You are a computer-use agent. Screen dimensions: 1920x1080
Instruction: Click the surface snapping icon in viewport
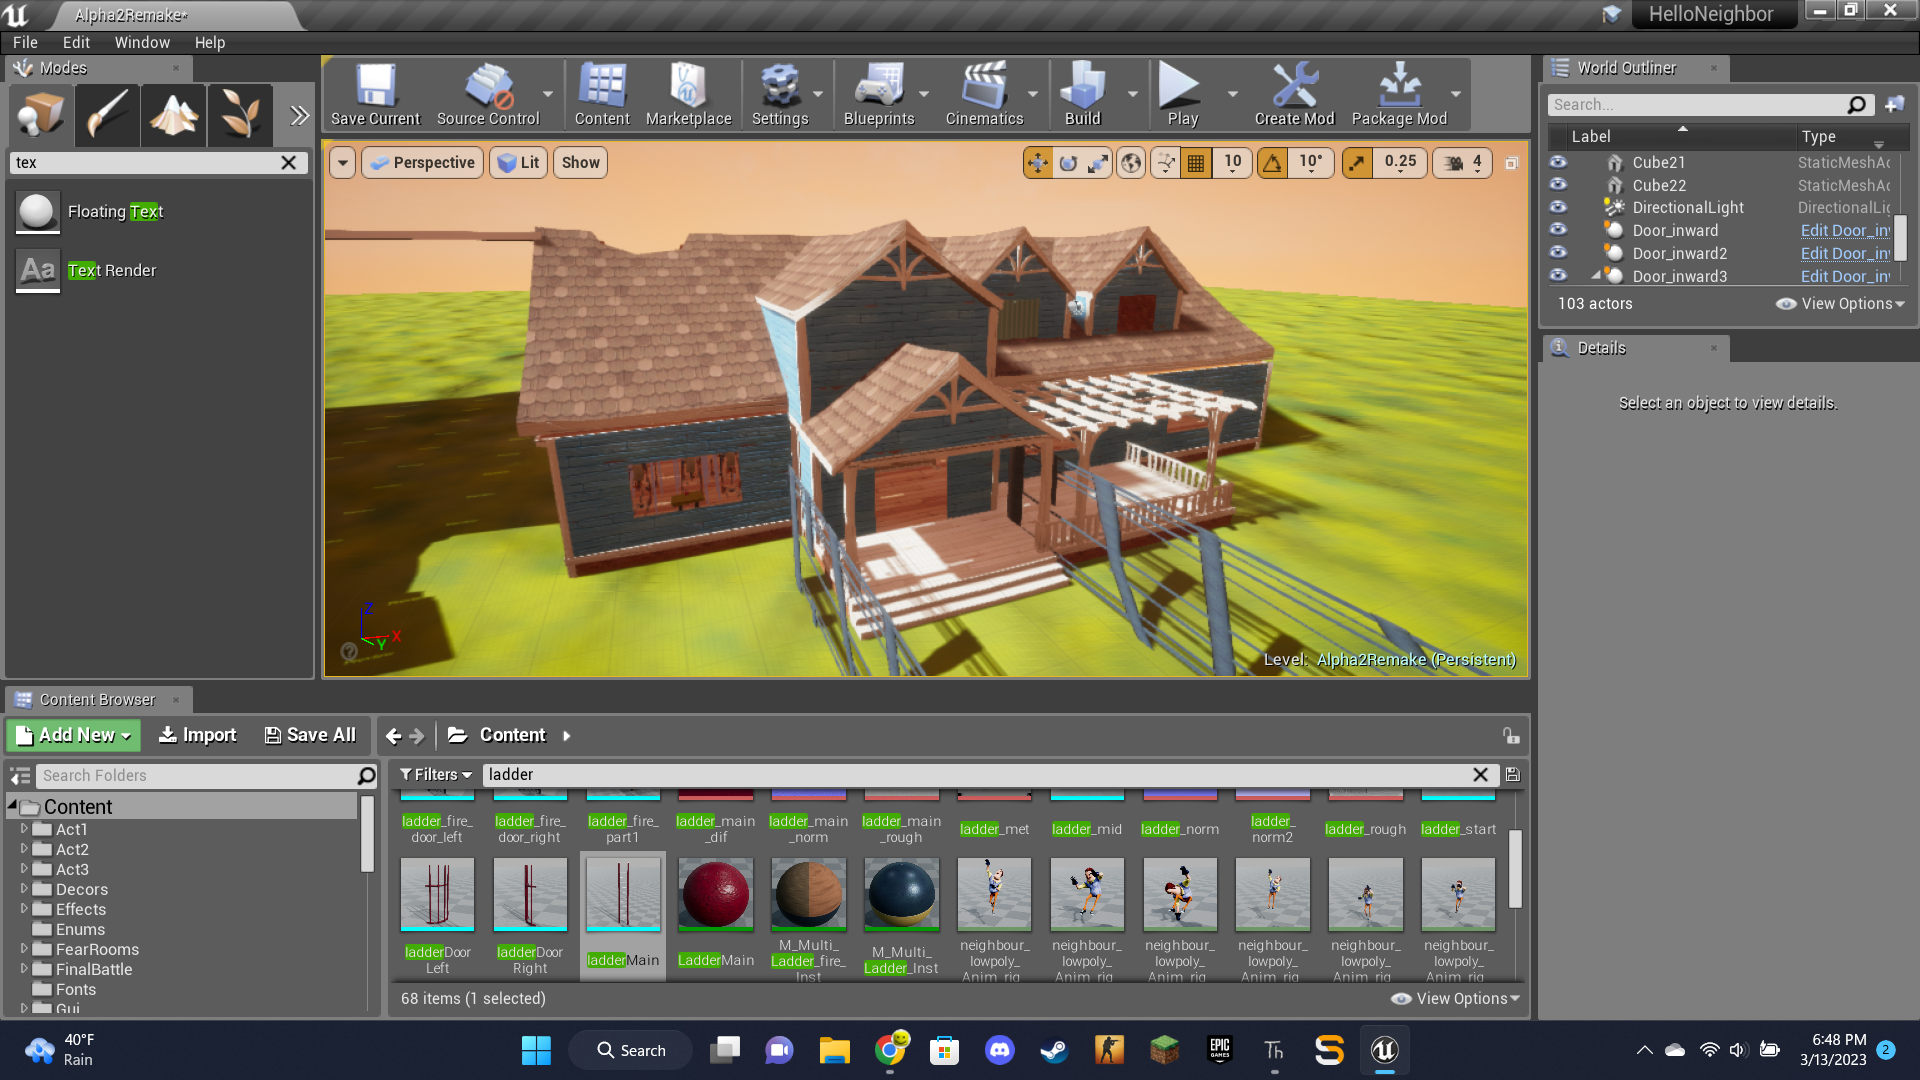(x=1165, y=163)
